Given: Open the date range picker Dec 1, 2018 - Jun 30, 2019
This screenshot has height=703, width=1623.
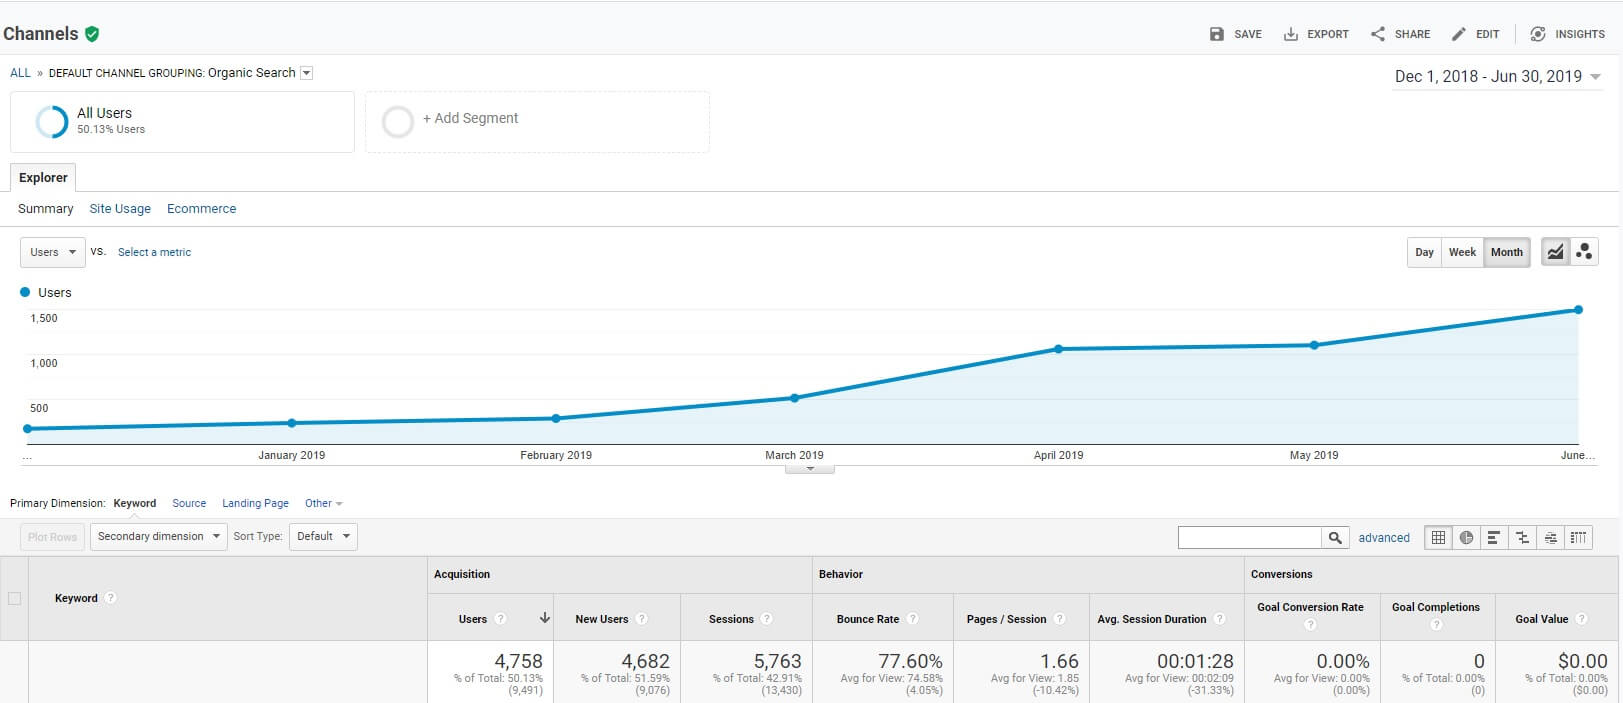Looking at the screenshot, I should (x=1497, y=77).
